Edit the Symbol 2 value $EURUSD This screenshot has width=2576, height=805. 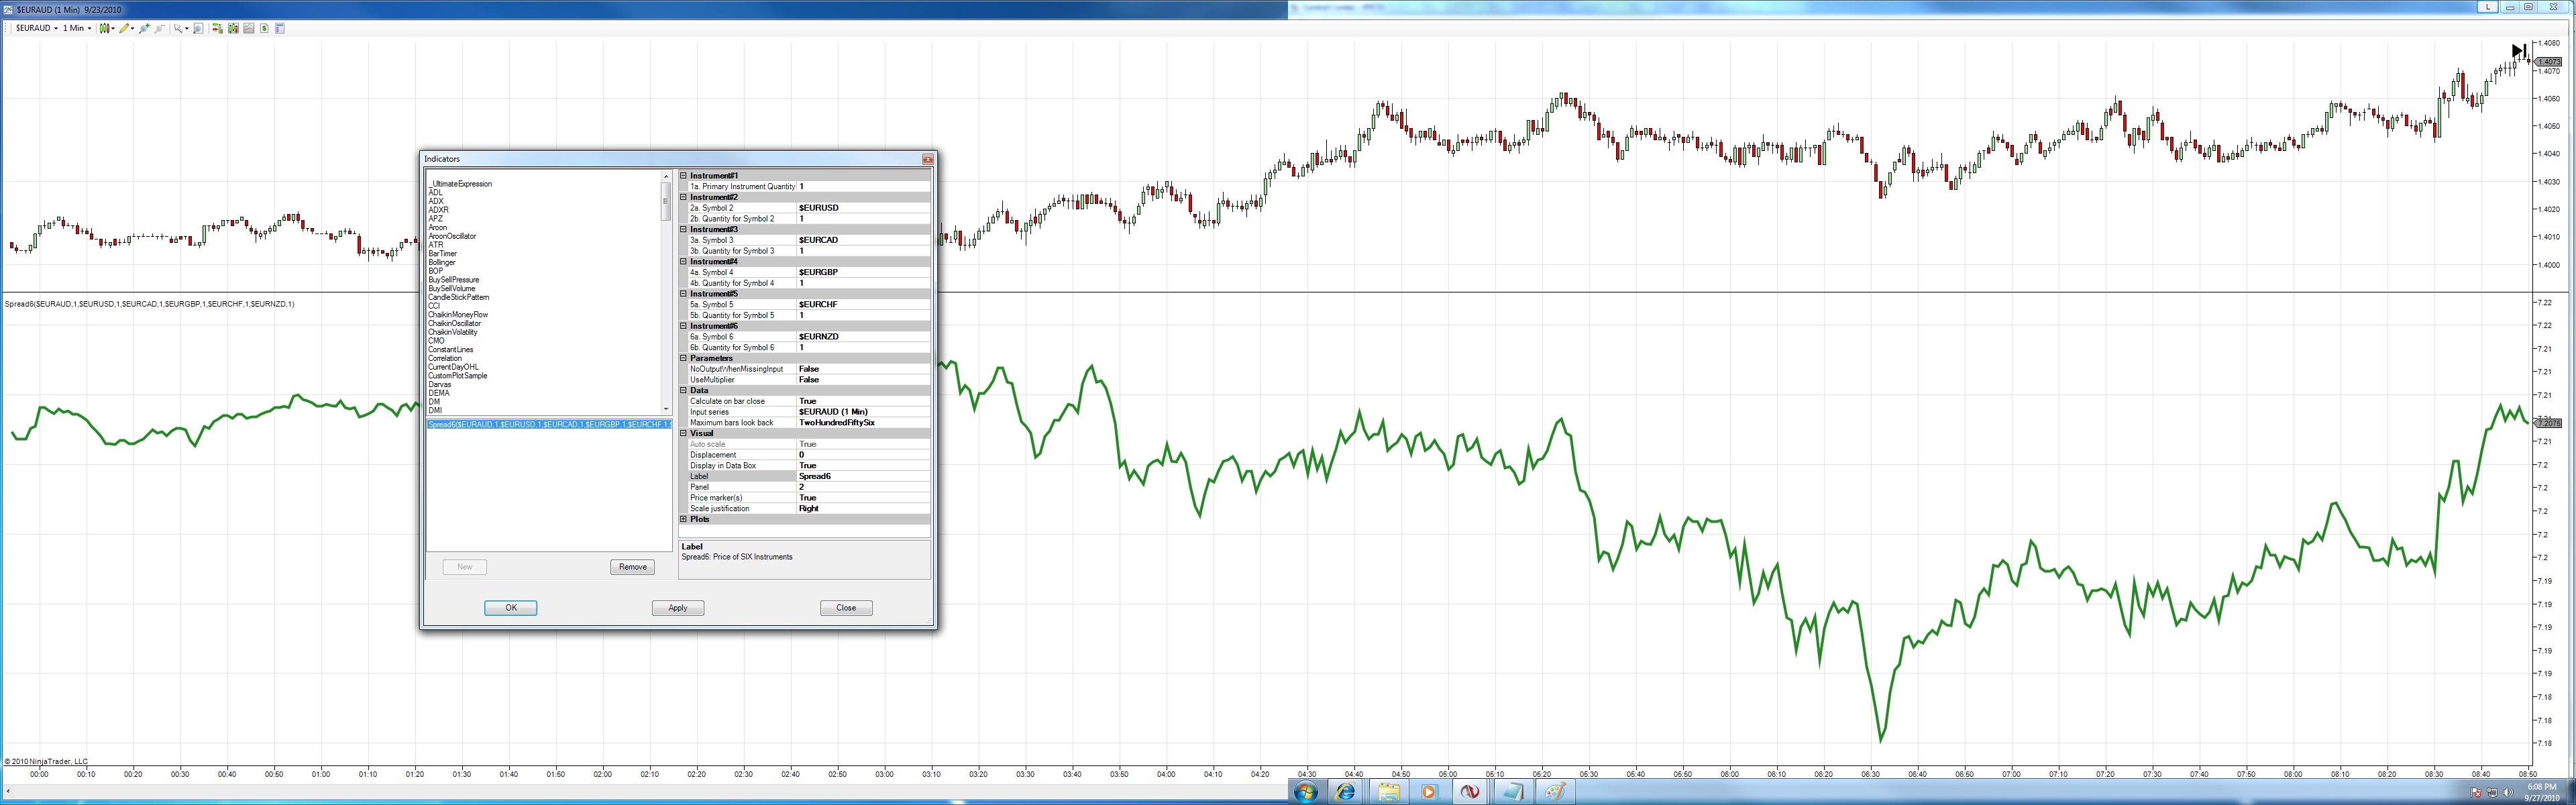pyautogui.click(x=864, y=208)
